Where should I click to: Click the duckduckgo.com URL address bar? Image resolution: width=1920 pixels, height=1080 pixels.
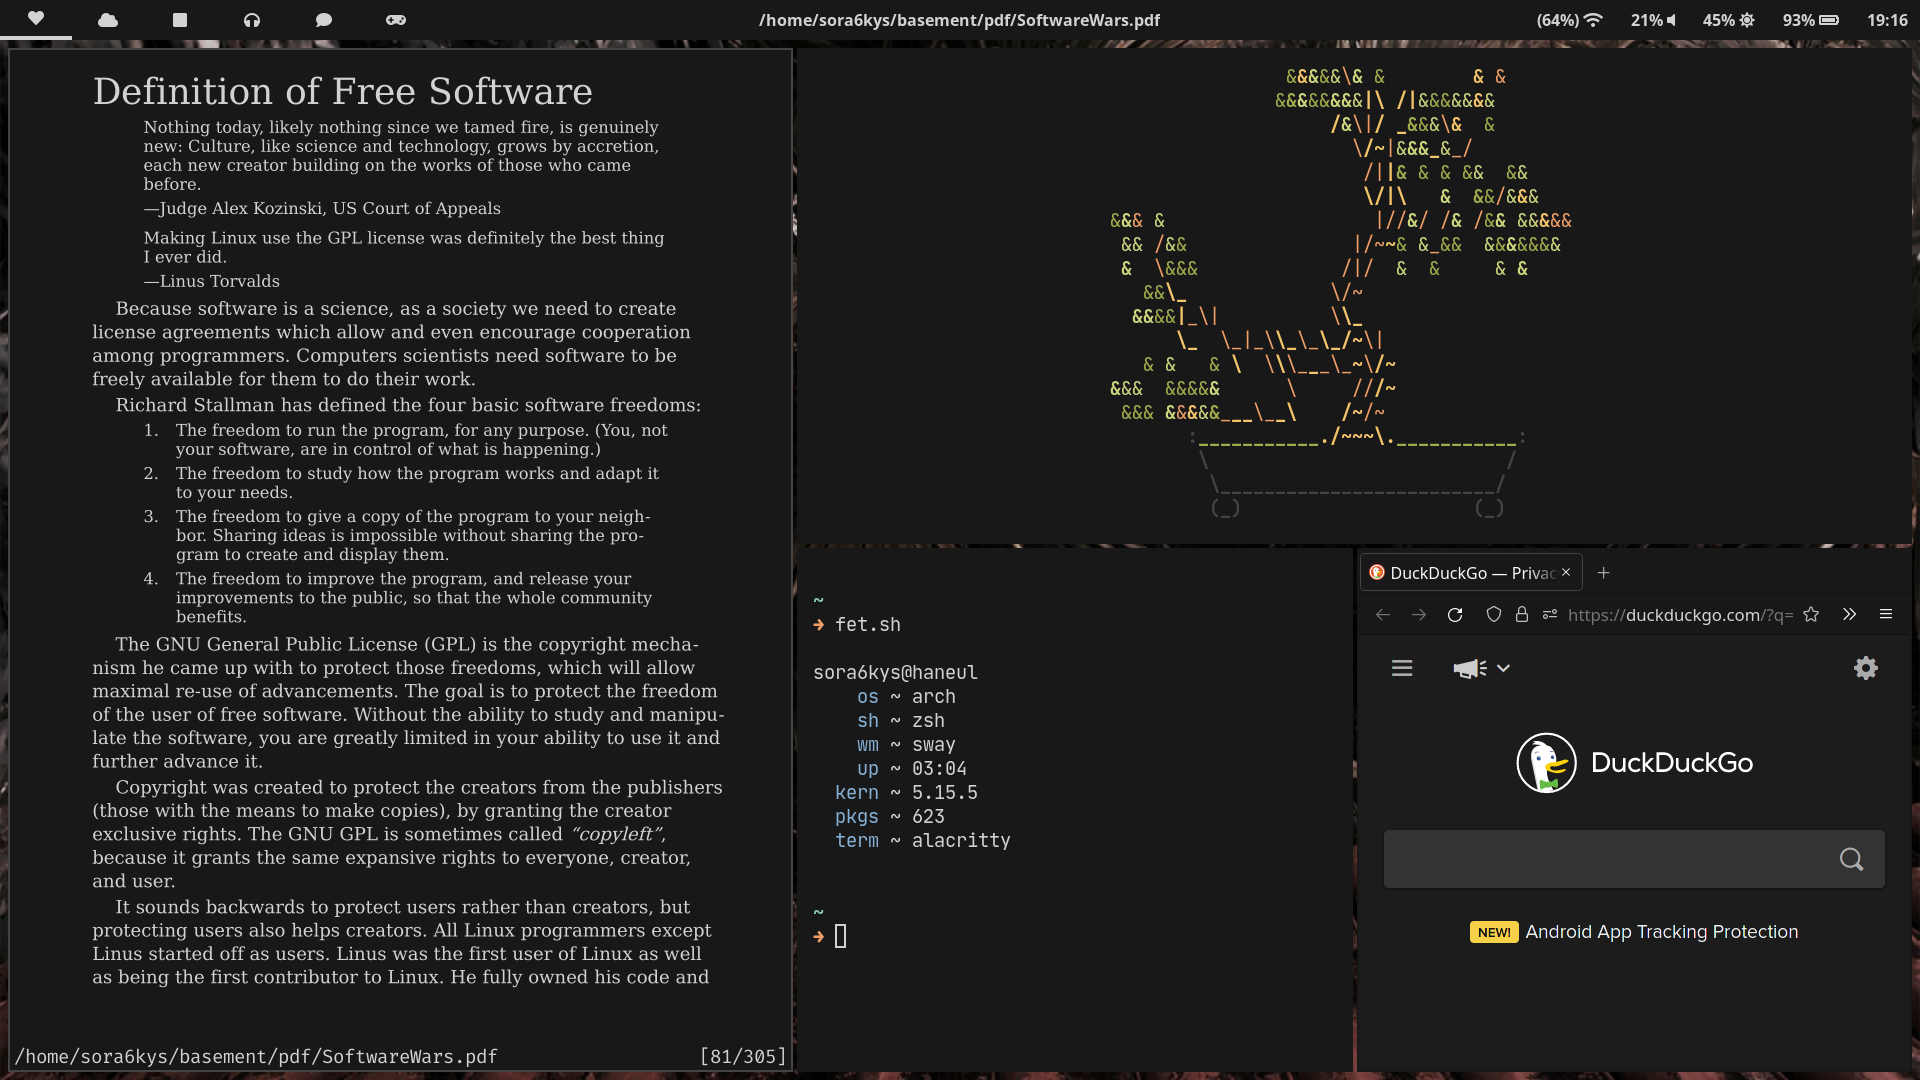pyautogui.click(x=1679, y=615)
